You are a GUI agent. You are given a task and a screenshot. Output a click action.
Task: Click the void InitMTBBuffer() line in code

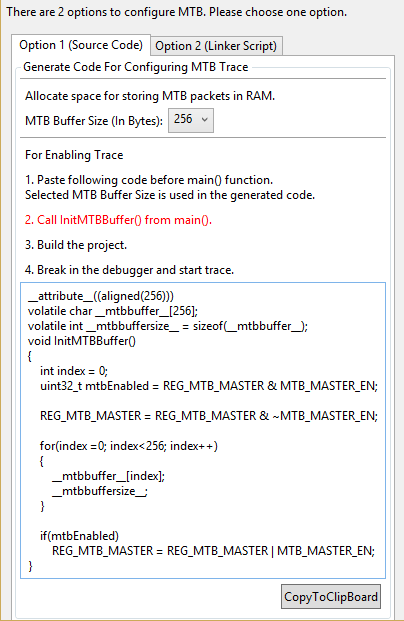point(82,341)
